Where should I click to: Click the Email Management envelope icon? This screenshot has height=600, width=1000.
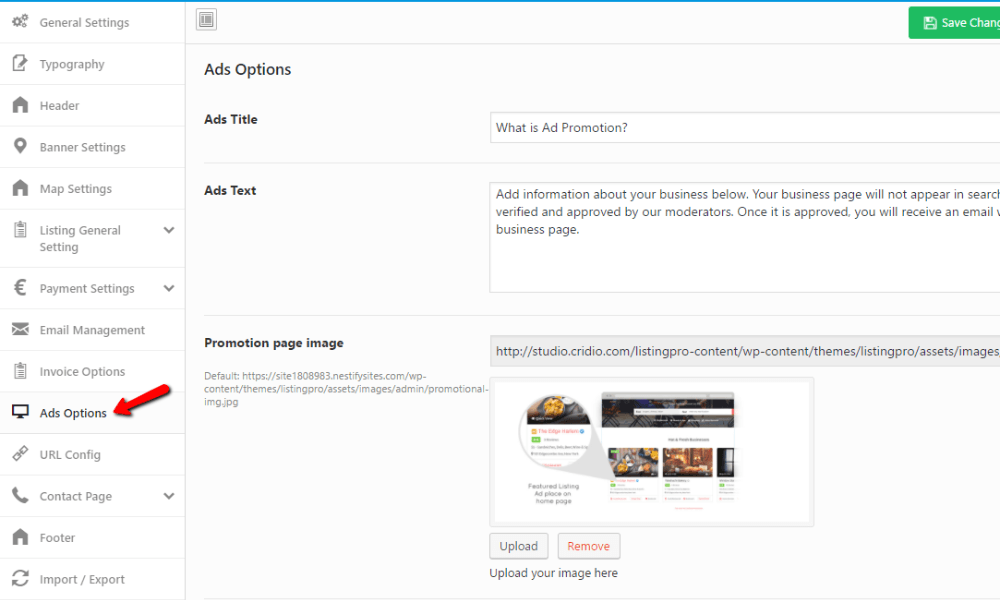pyautogui.click(x=20, y=330)
